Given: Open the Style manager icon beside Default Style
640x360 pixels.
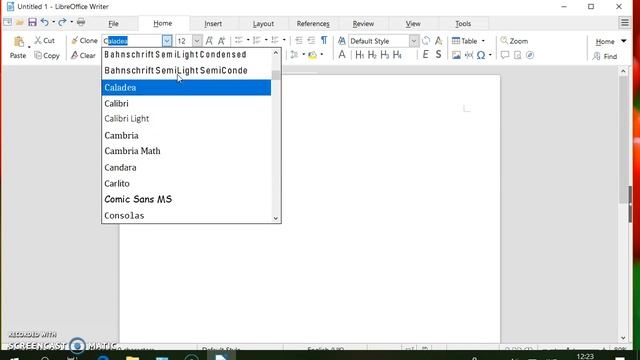Looking at the screenshot, I should 342,41.
